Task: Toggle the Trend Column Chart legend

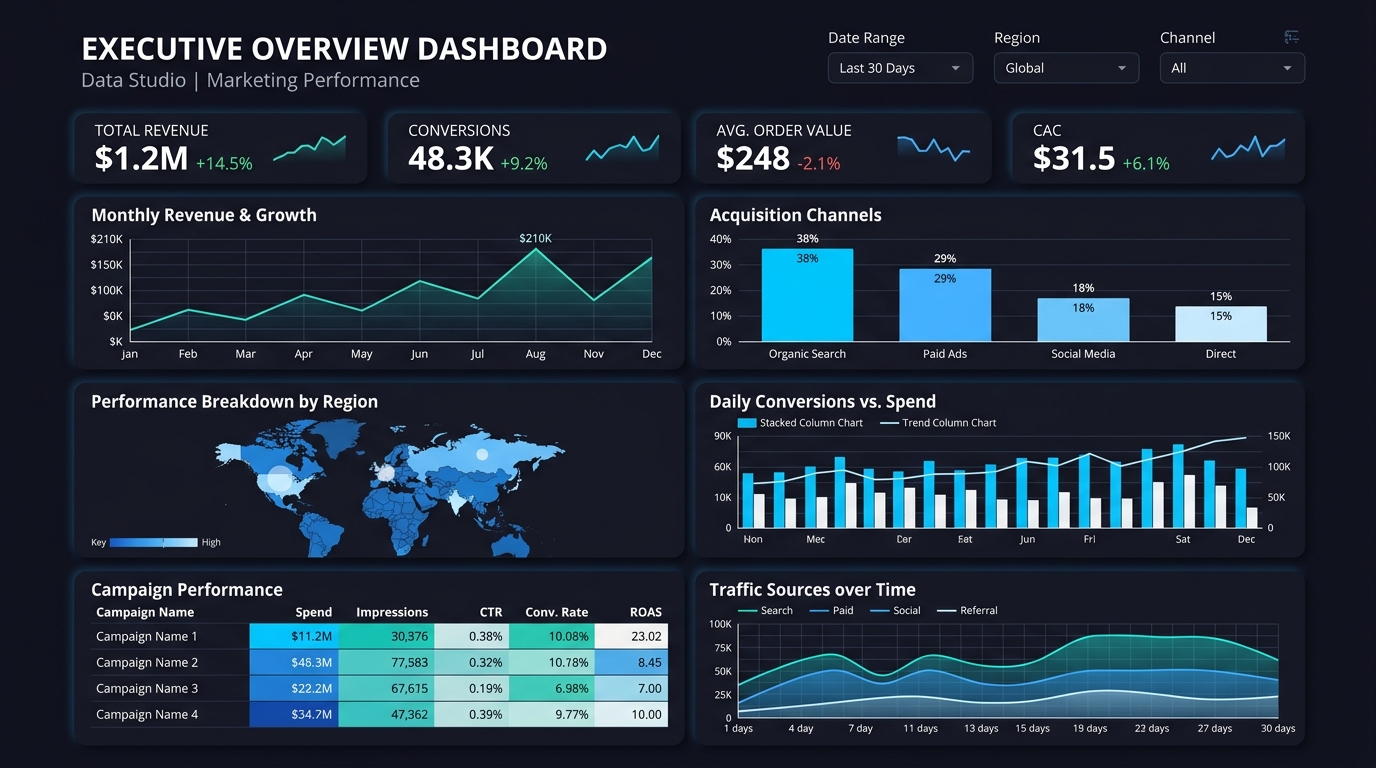Action: (x=938, y=423)
